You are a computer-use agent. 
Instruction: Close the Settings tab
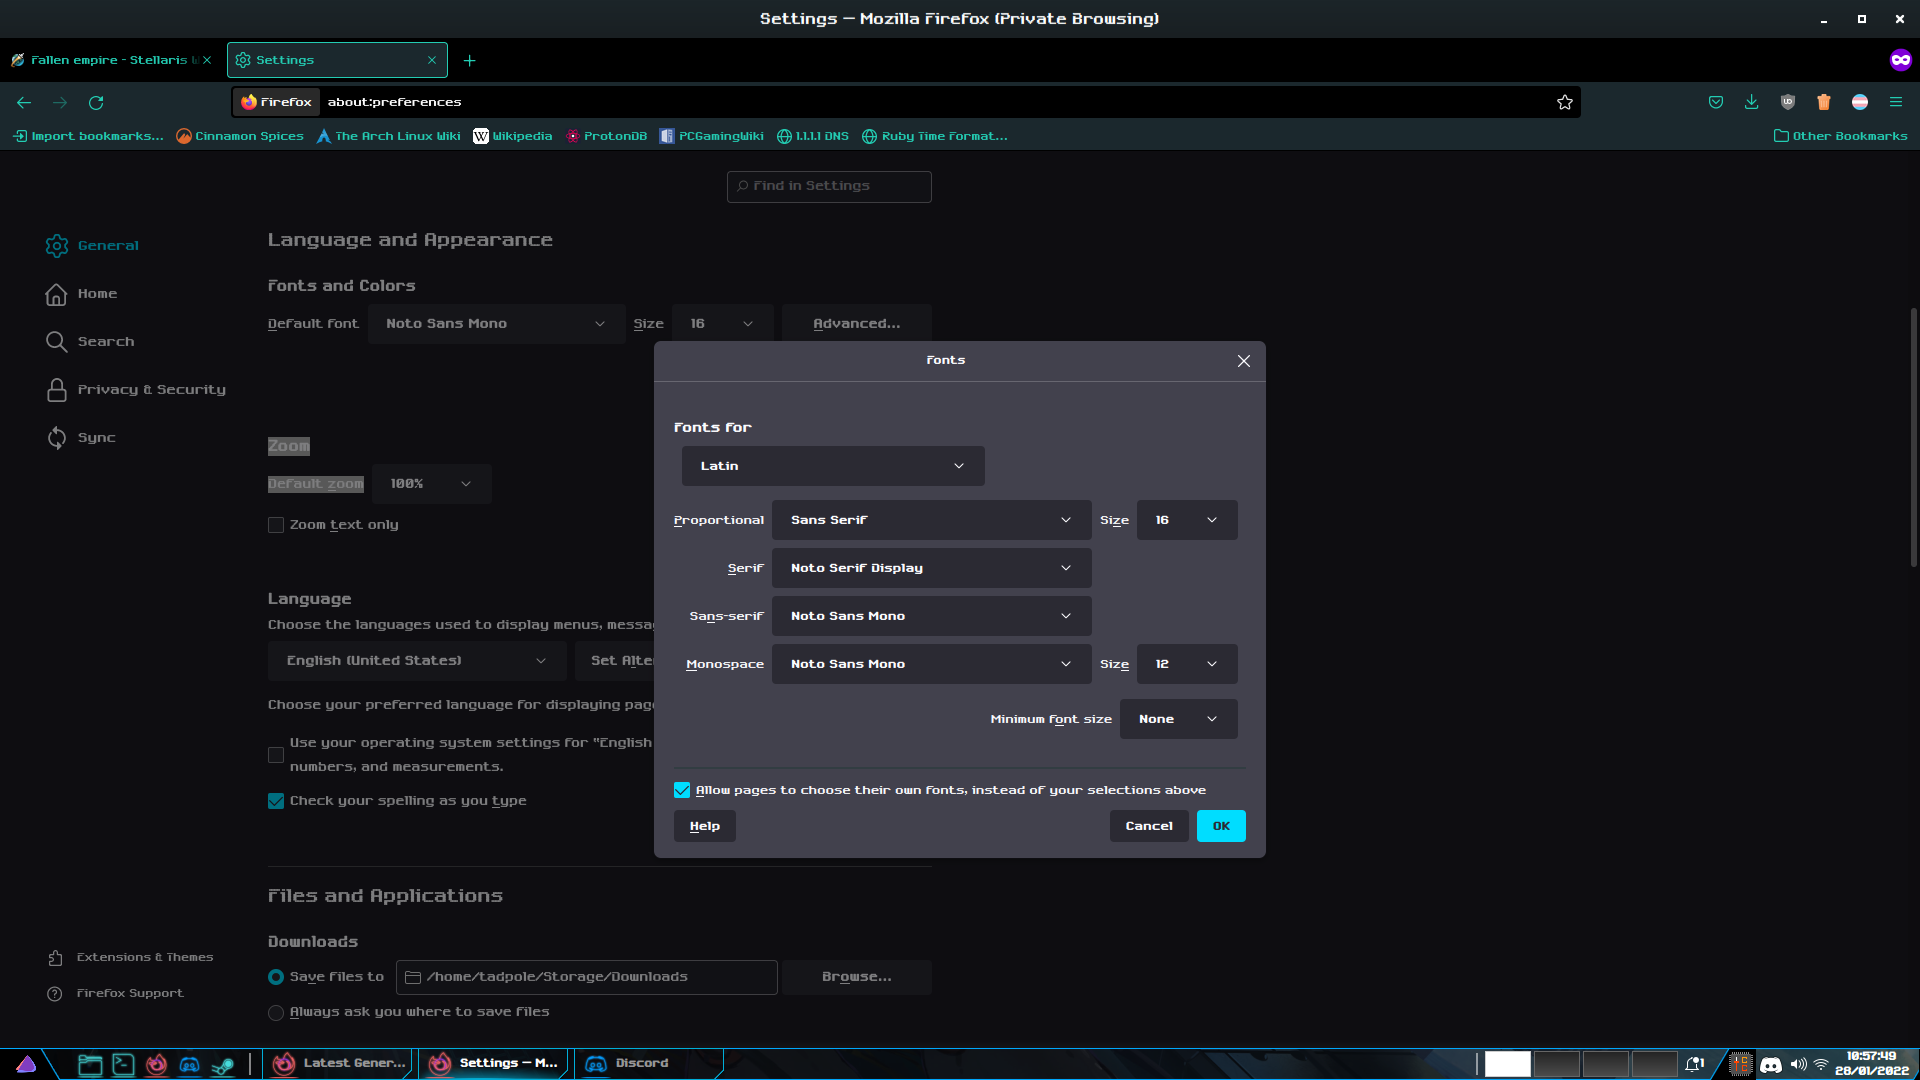point(432,60)
